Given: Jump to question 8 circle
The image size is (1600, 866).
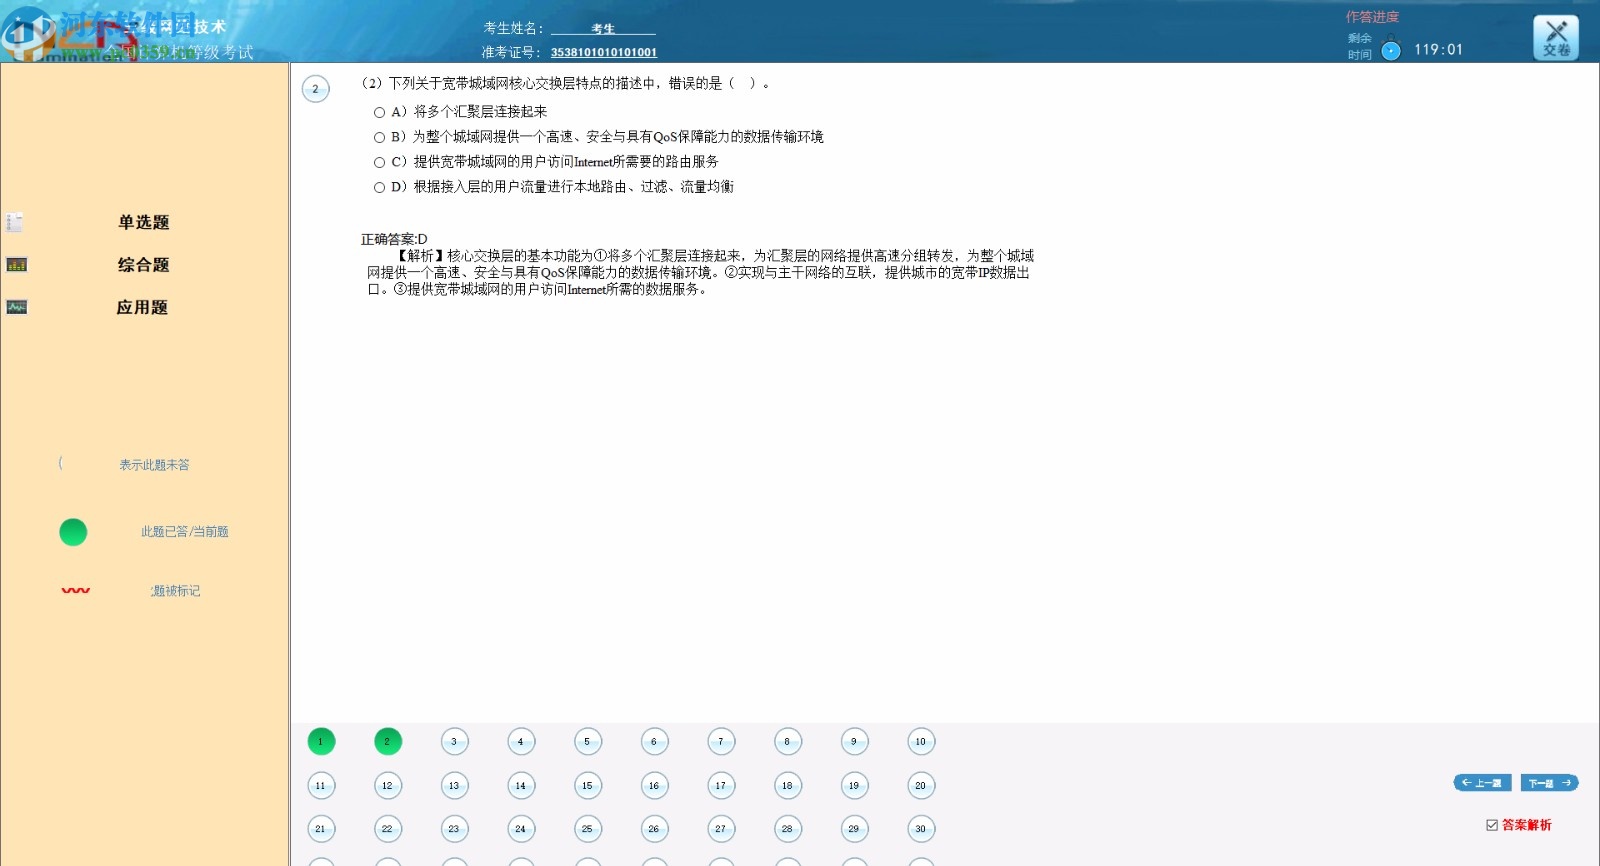Looking at the screenshot, I should [x=788, y=741].
